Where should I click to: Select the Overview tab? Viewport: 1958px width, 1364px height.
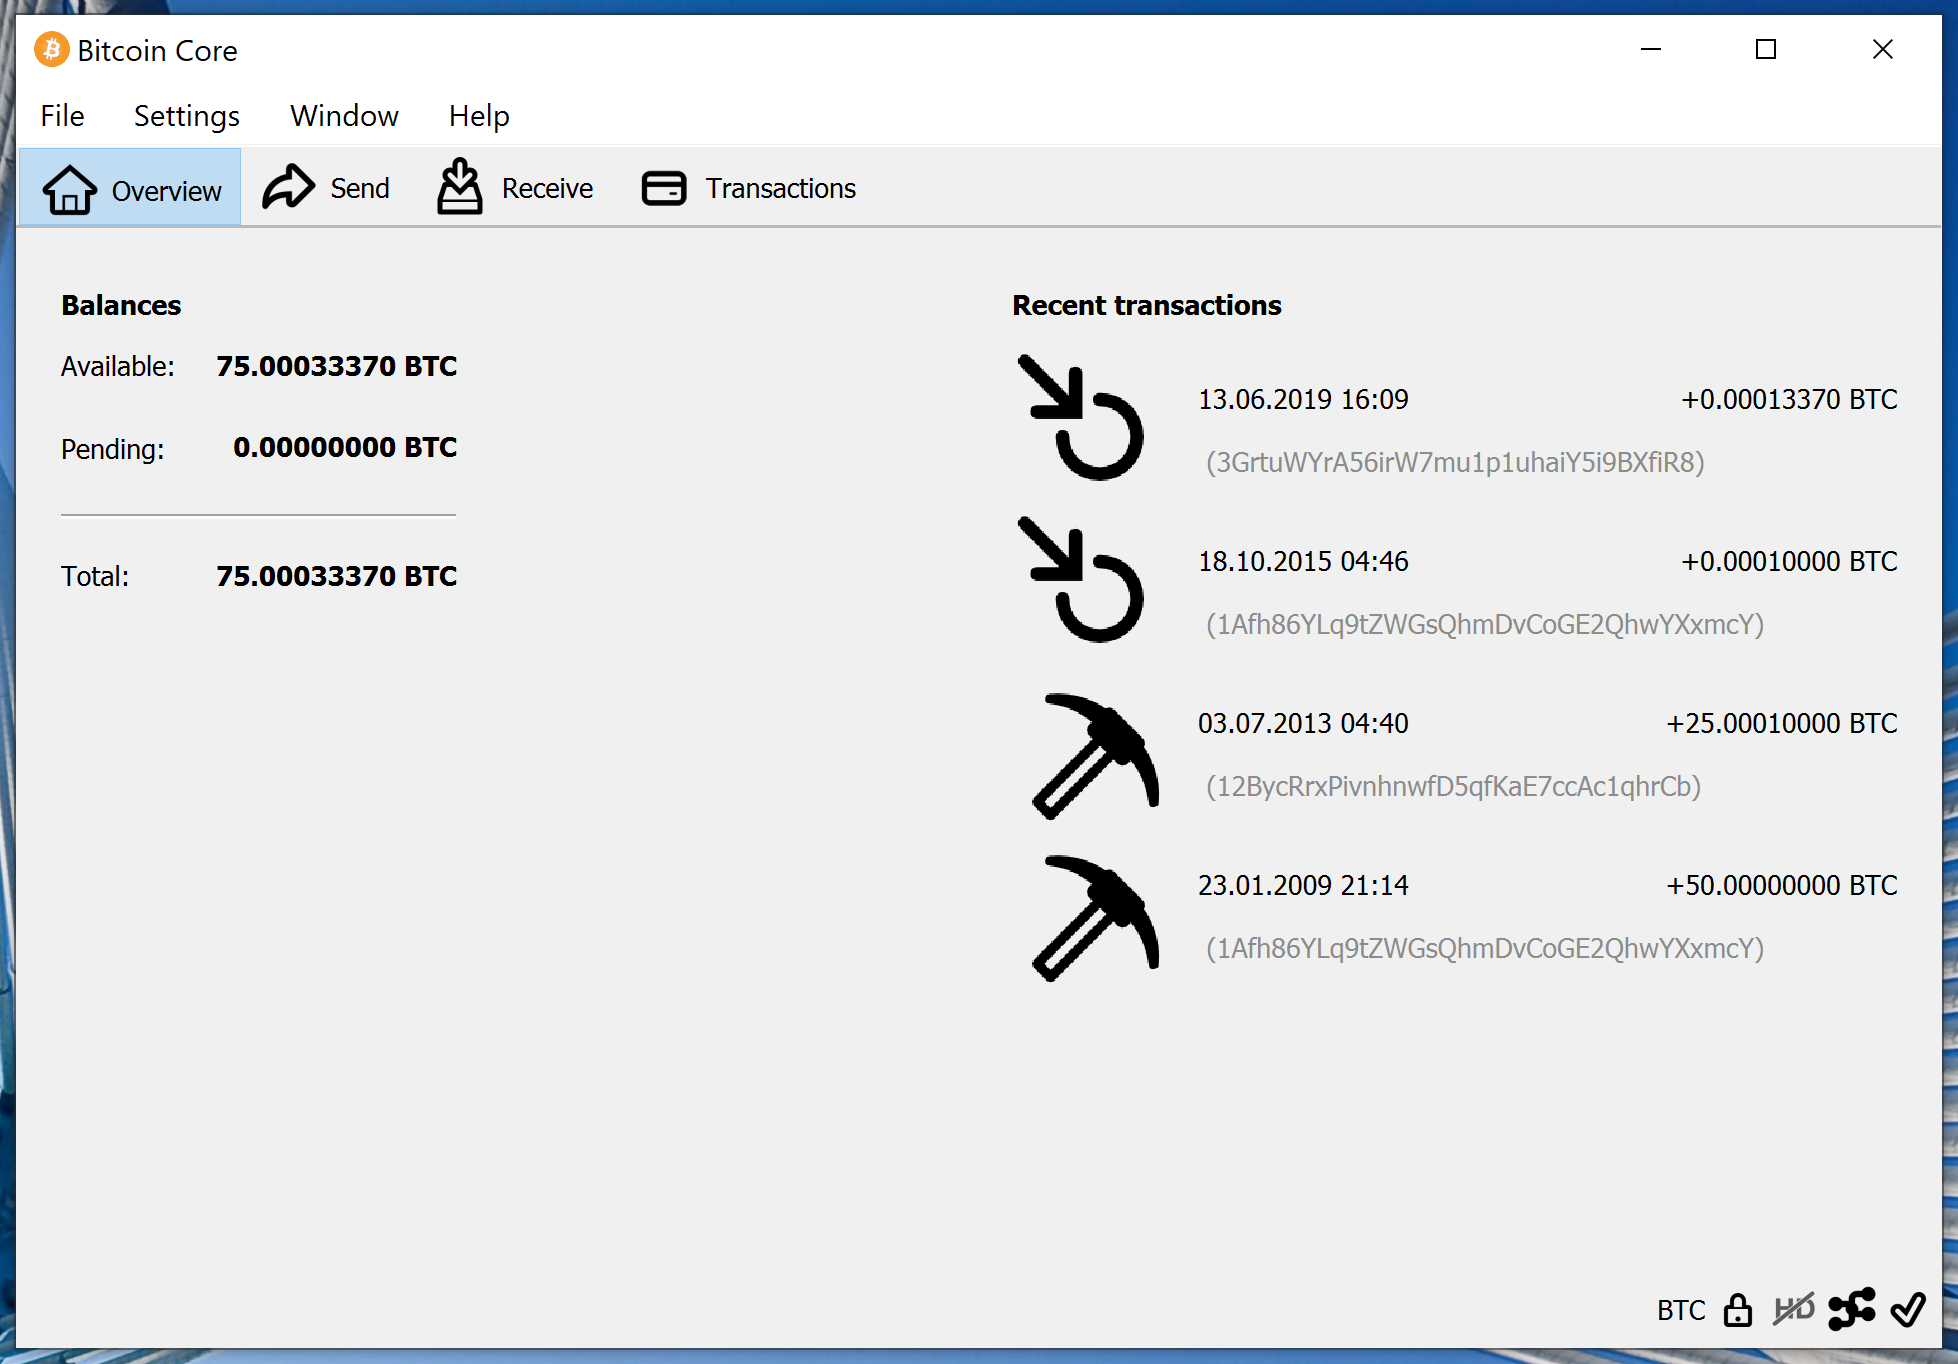point(131,189)
